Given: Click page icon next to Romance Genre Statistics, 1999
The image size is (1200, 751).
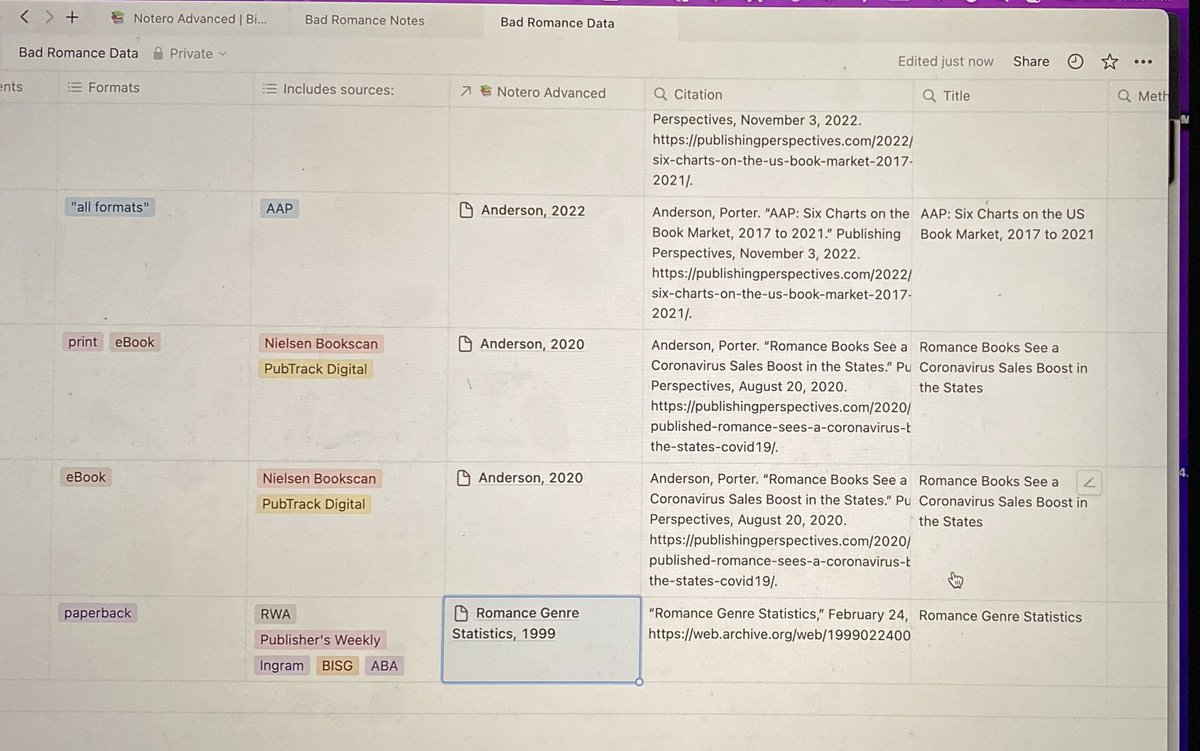Looking at the screenshot, I should coord(461,613).
